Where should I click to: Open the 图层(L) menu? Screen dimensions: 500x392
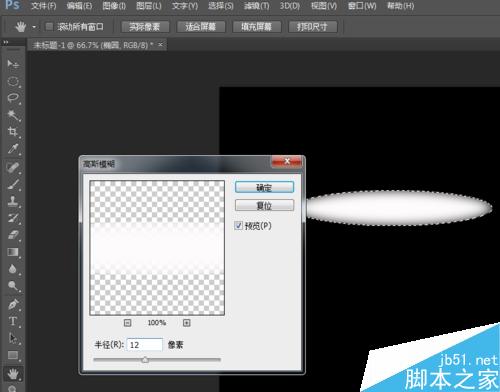point(149,6)
